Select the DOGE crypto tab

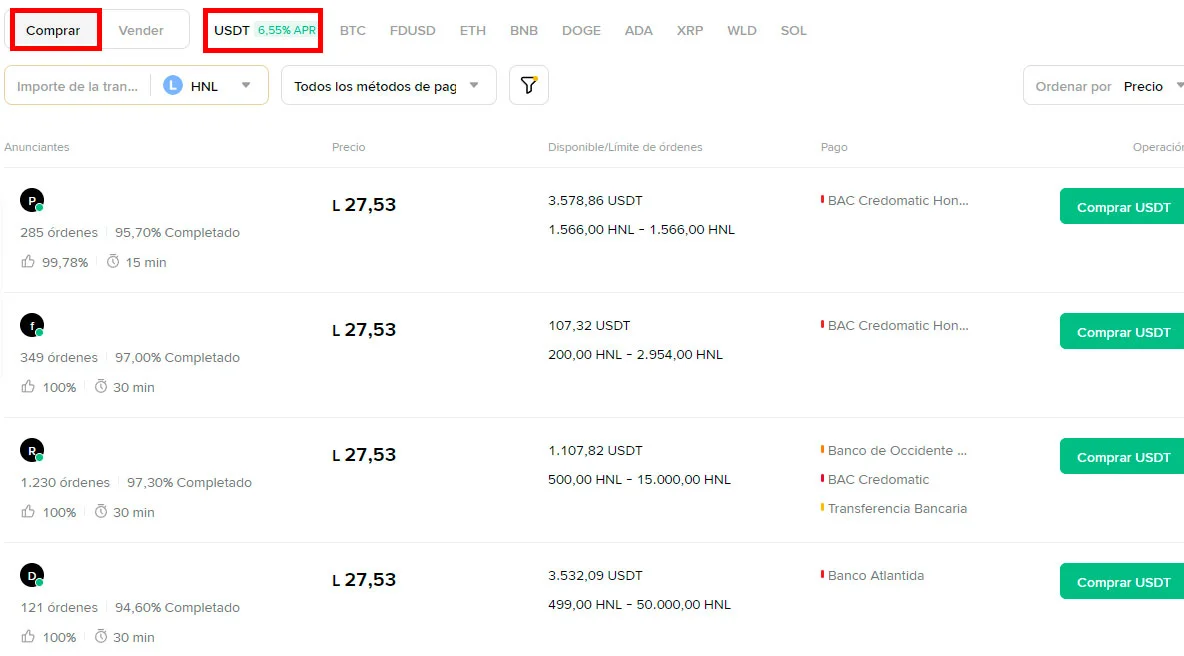581,30
